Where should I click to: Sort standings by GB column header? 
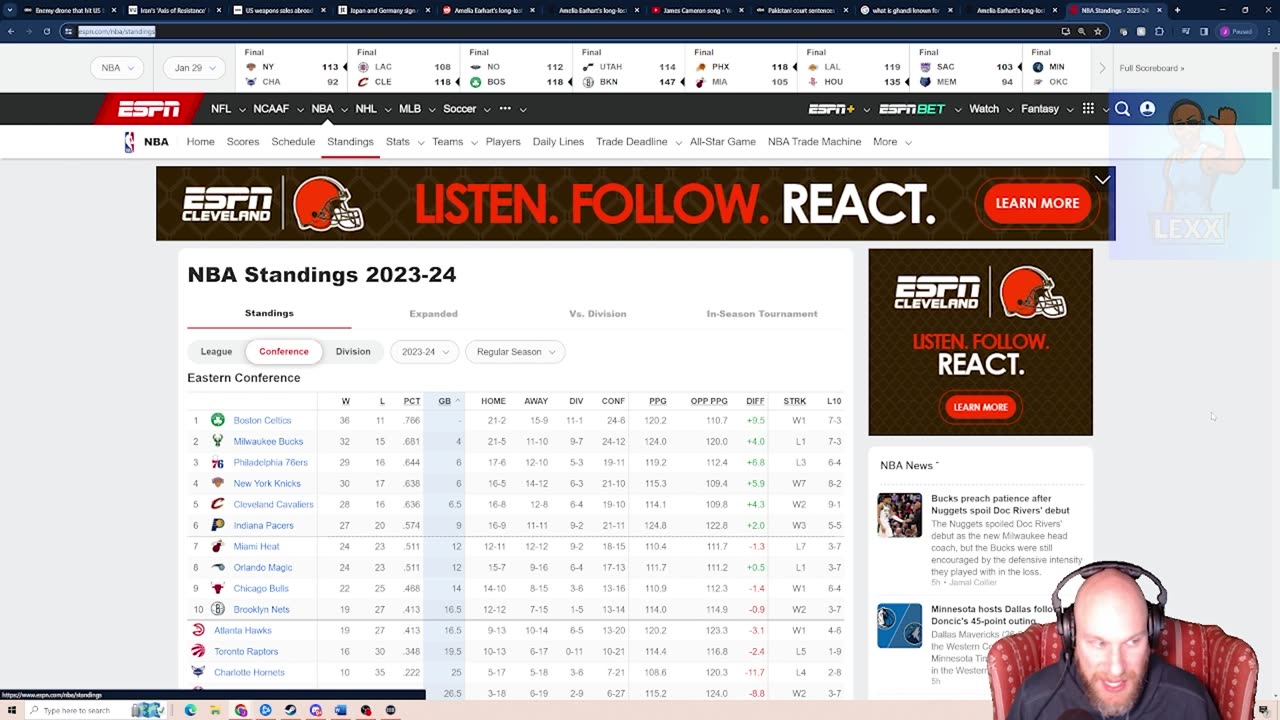[x=444, y=401]
